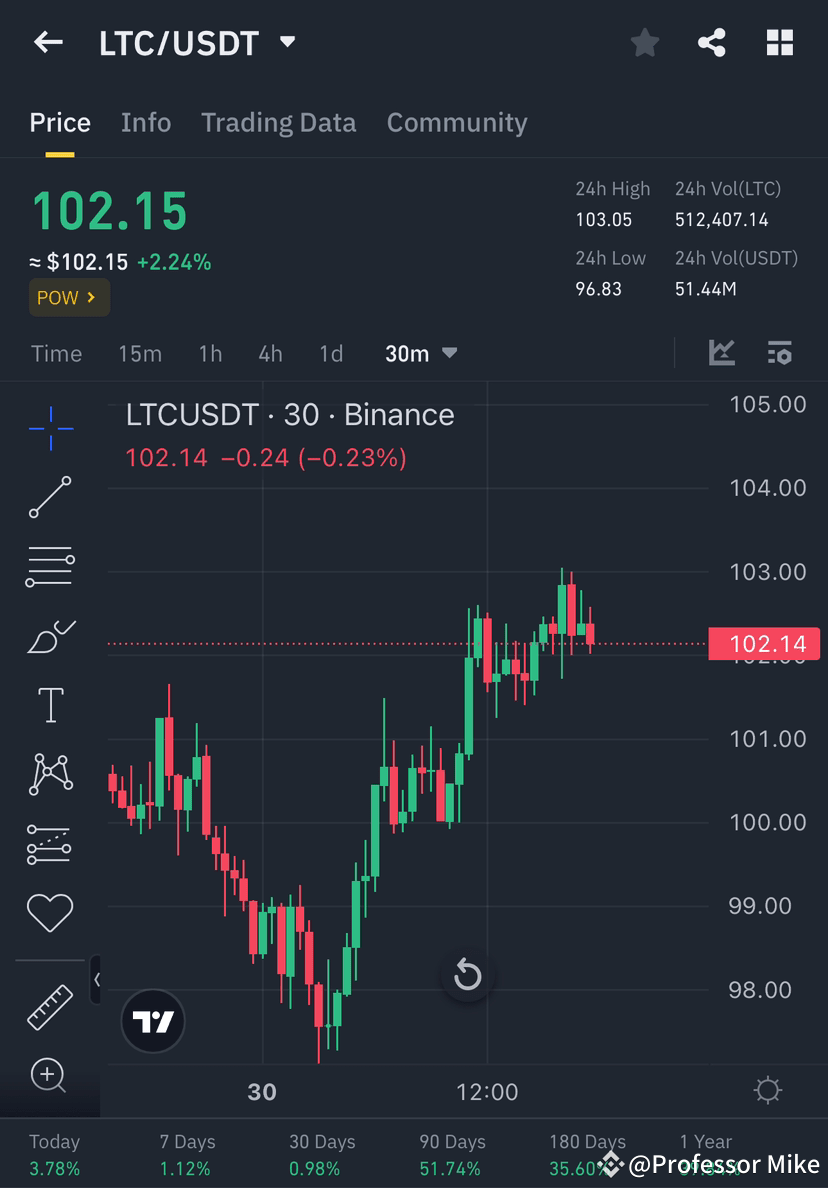Image resolution: width=828 pixels, height=1188 pixels.
Task: Switch to the Trading Data tab
Action: pos(279,122)
